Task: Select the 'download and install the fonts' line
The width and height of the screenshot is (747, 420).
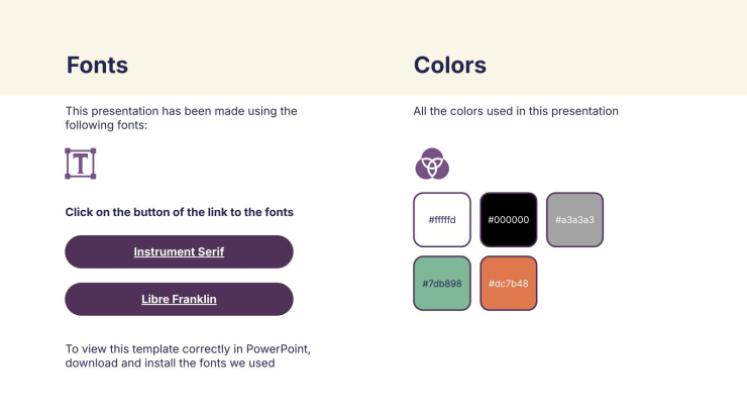Action: click(x=170, y=363)
